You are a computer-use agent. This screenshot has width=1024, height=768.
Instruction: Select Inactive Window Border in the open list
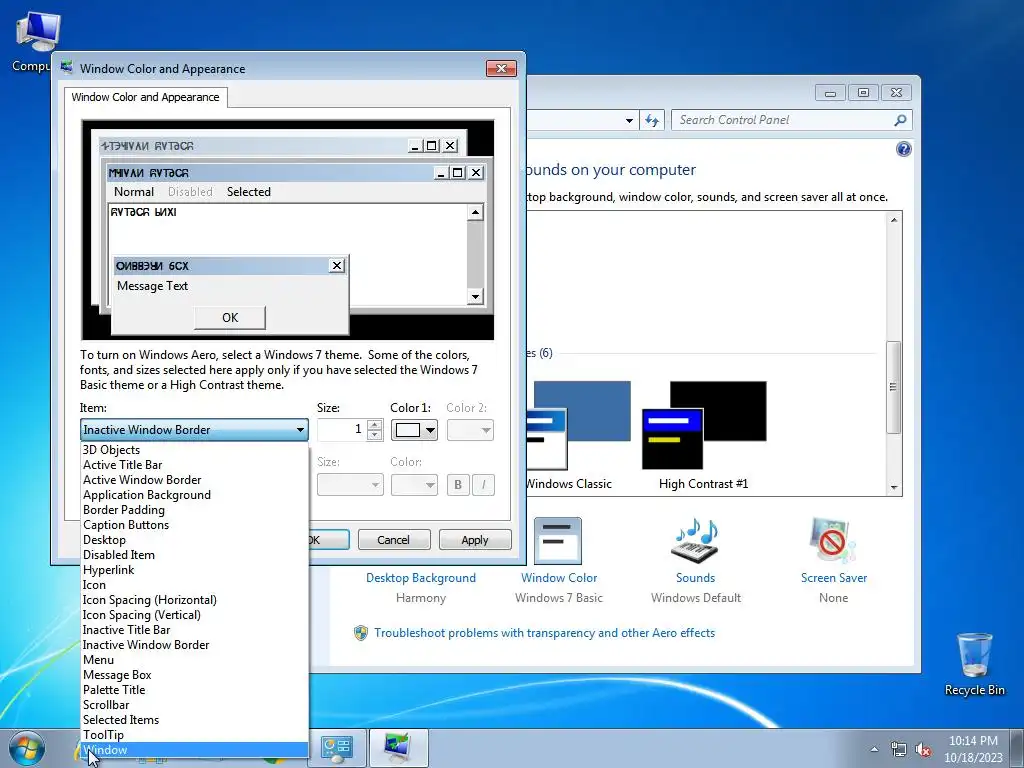tap(195, 645)
